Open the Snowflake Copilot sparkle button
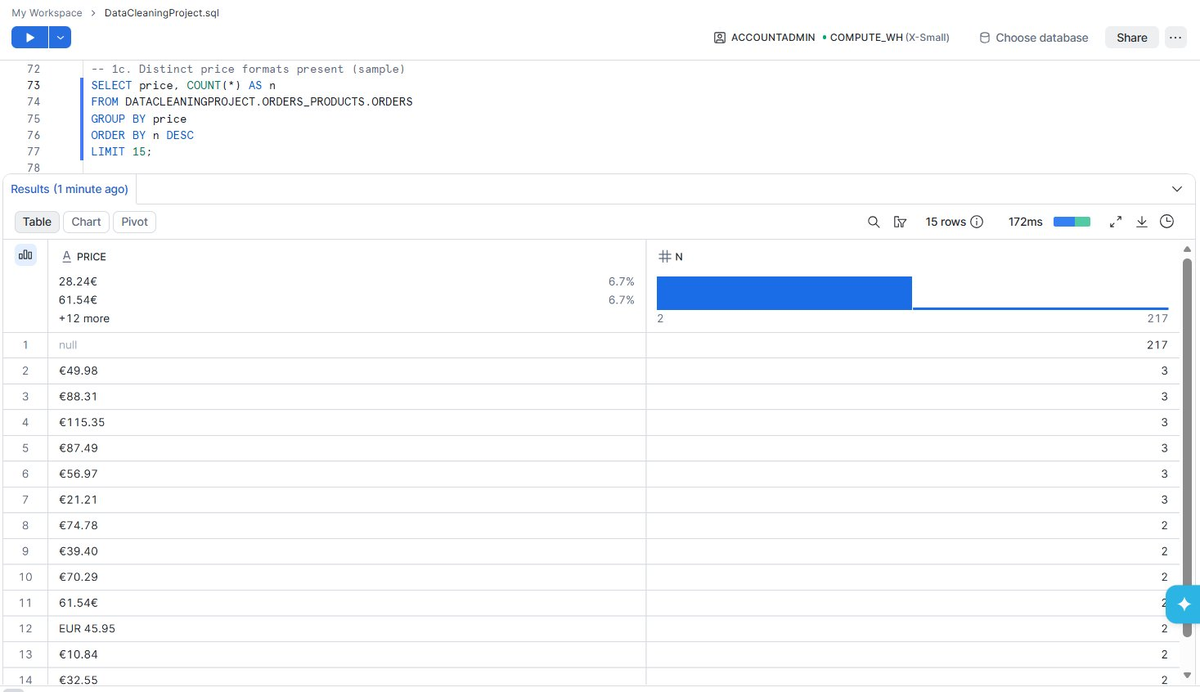The width and height of the screenshot is (1200, 692). click(1183, 604)
